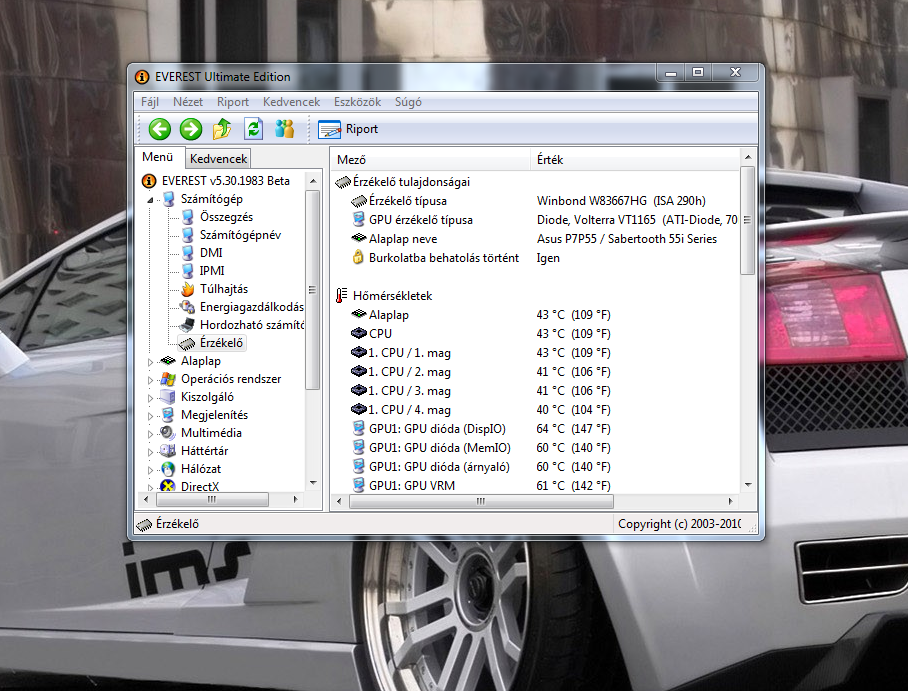Open the Riport menu in menu bar
Viewport: 908px width, 691px height.
(233, 102)
